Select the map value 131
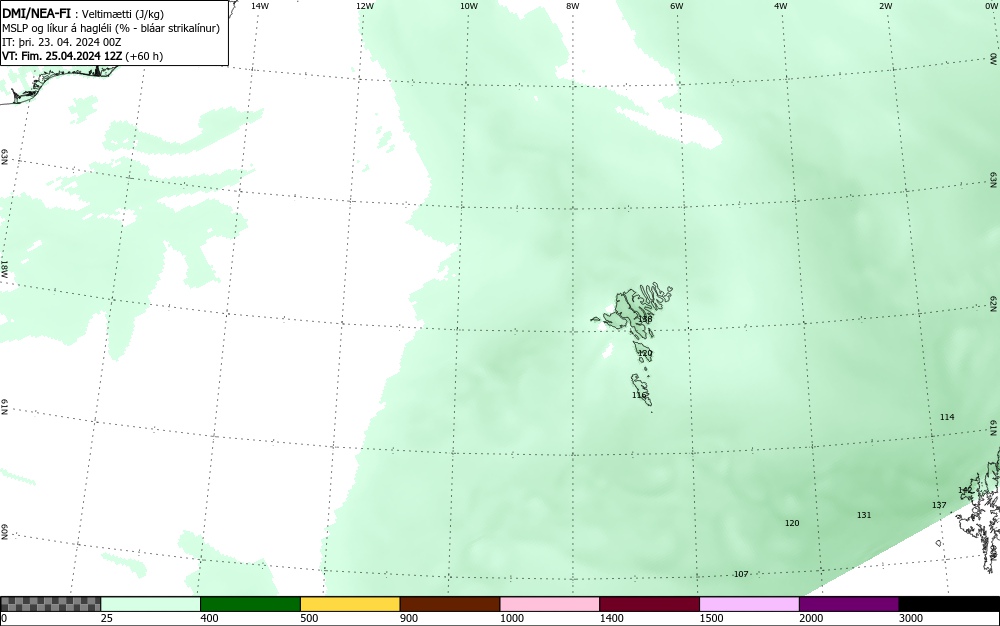Screen dimensions: 1000x626 click(x=864, y=515)
